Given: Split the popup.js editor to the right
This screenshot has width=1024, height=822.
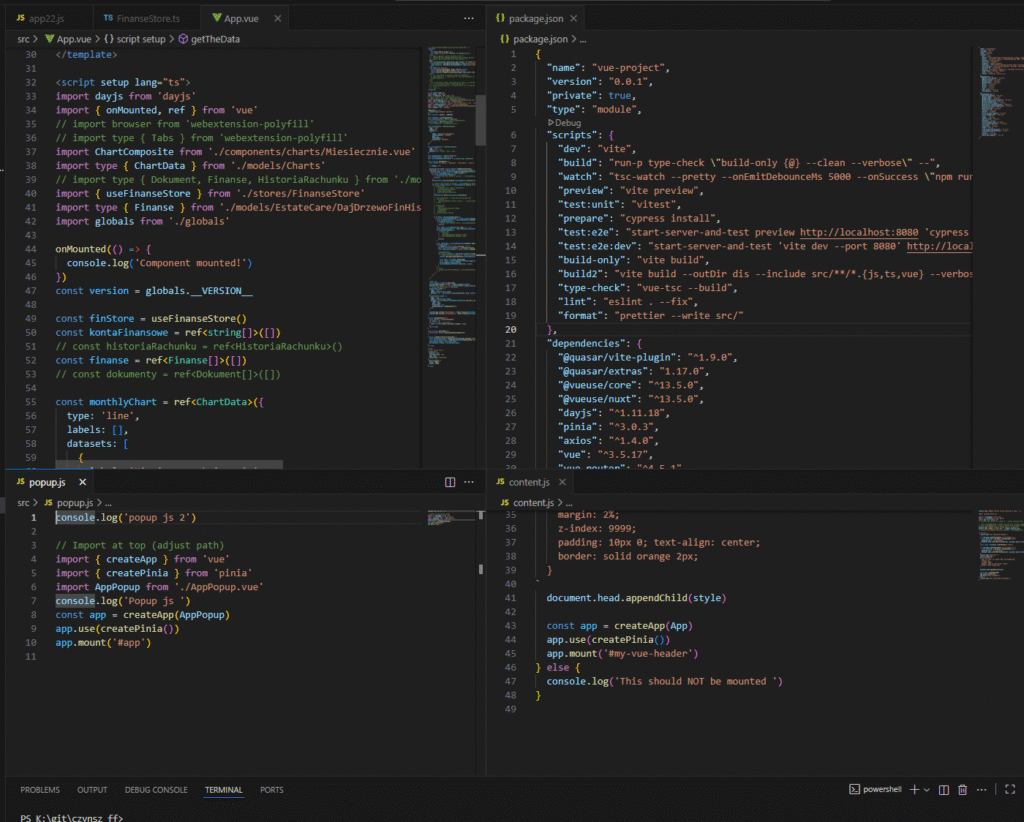Looking at the screenshot, I should pyautogui.click(x=449, y=482).
